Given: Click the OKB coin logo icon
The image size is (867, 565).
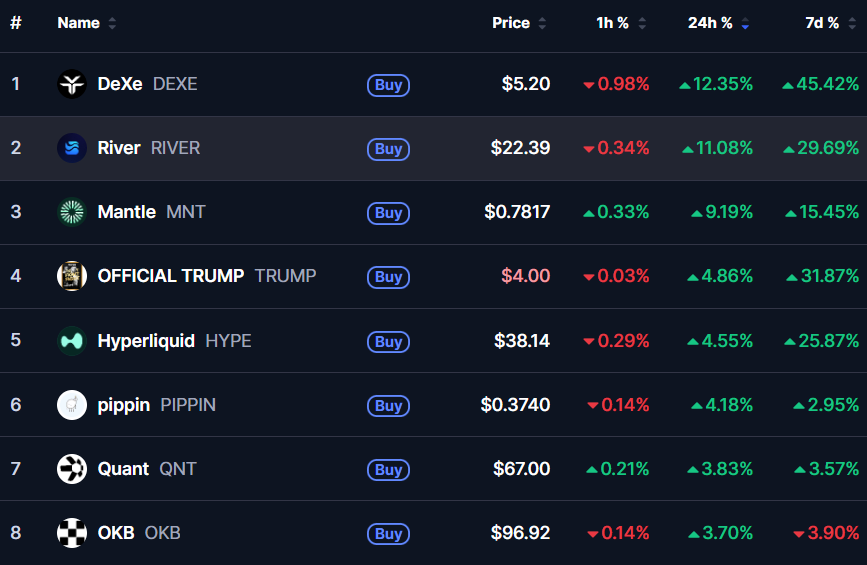Looking at the screenshot, I should (x=72, y=533).
